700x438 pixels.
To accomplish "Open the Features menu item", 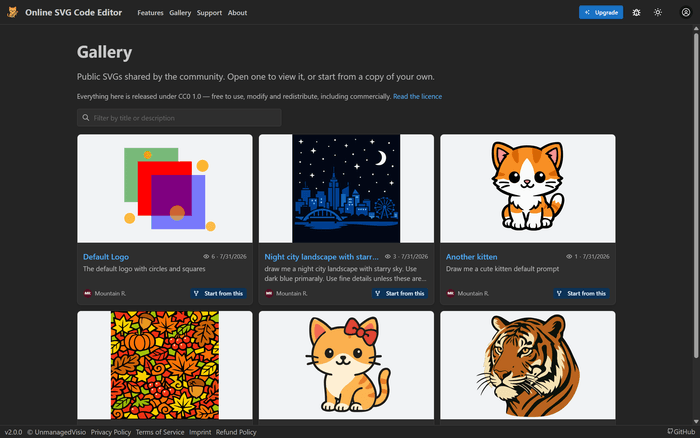I will [x=150, y=13].
